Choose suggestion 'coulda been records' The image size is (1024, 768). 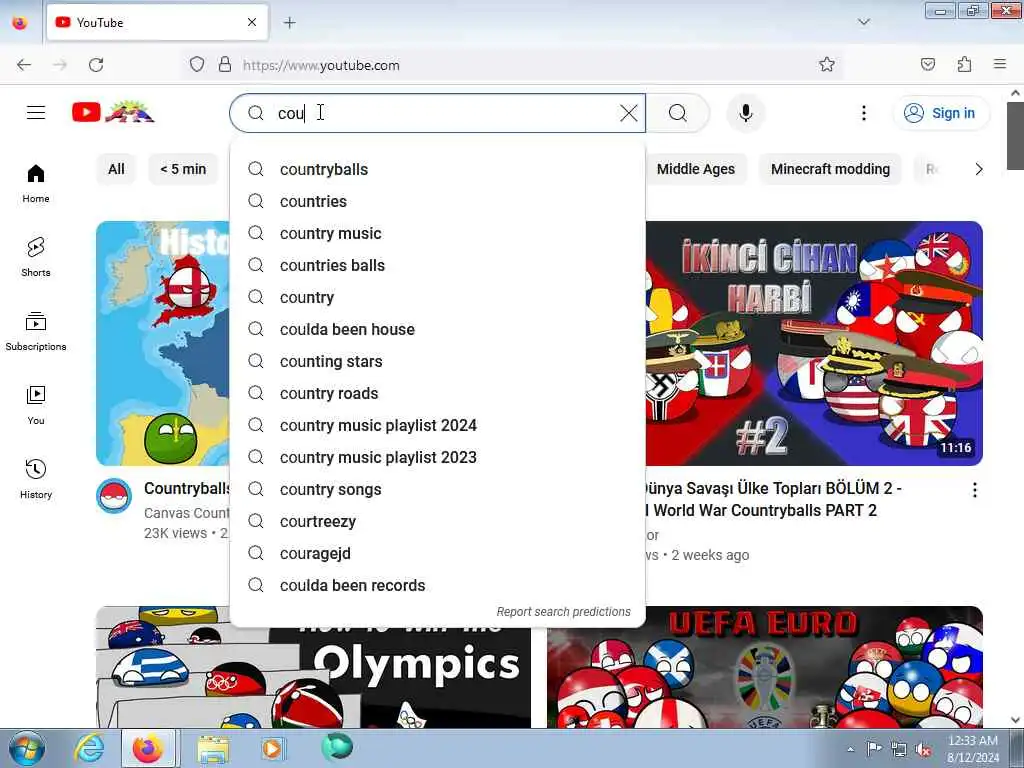[x=438, y=585]
